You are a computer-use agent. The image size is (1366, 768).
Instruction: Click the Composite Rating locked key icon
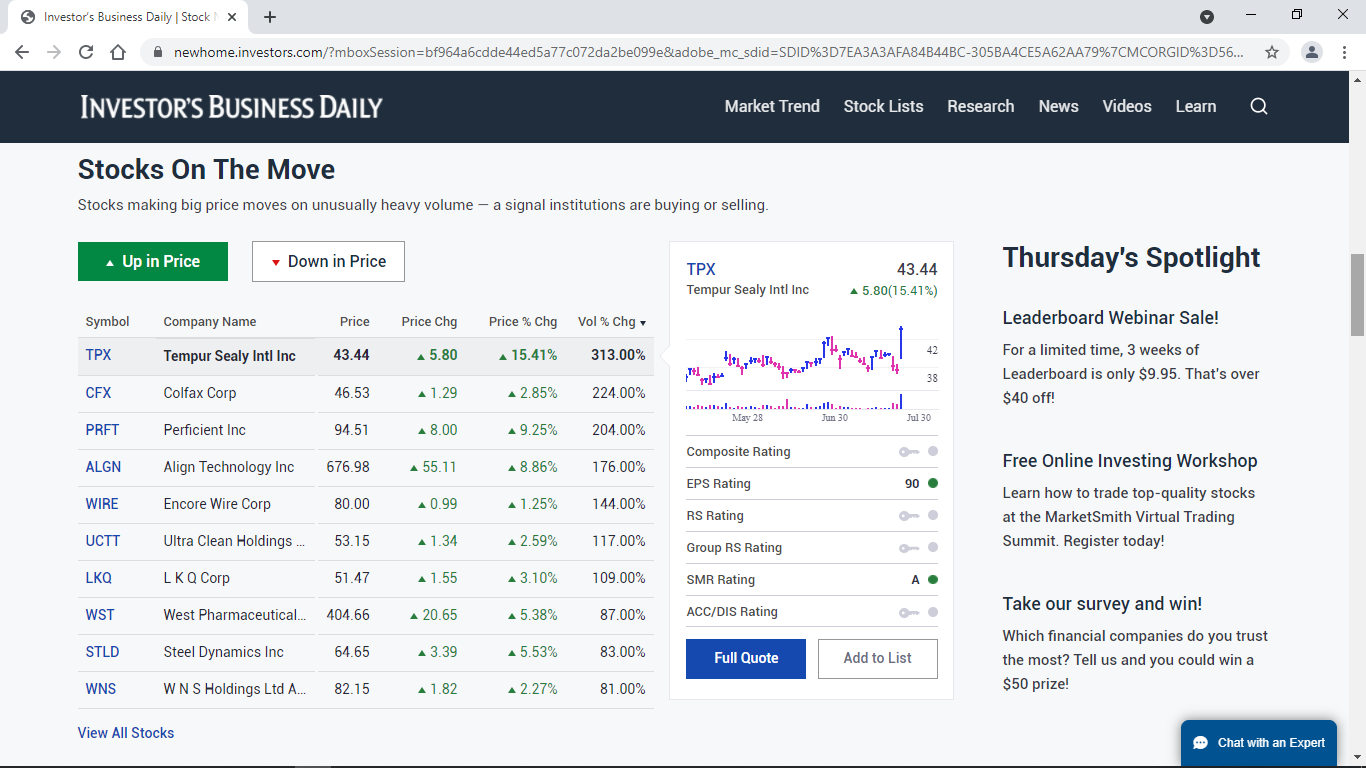click(909, 452)
